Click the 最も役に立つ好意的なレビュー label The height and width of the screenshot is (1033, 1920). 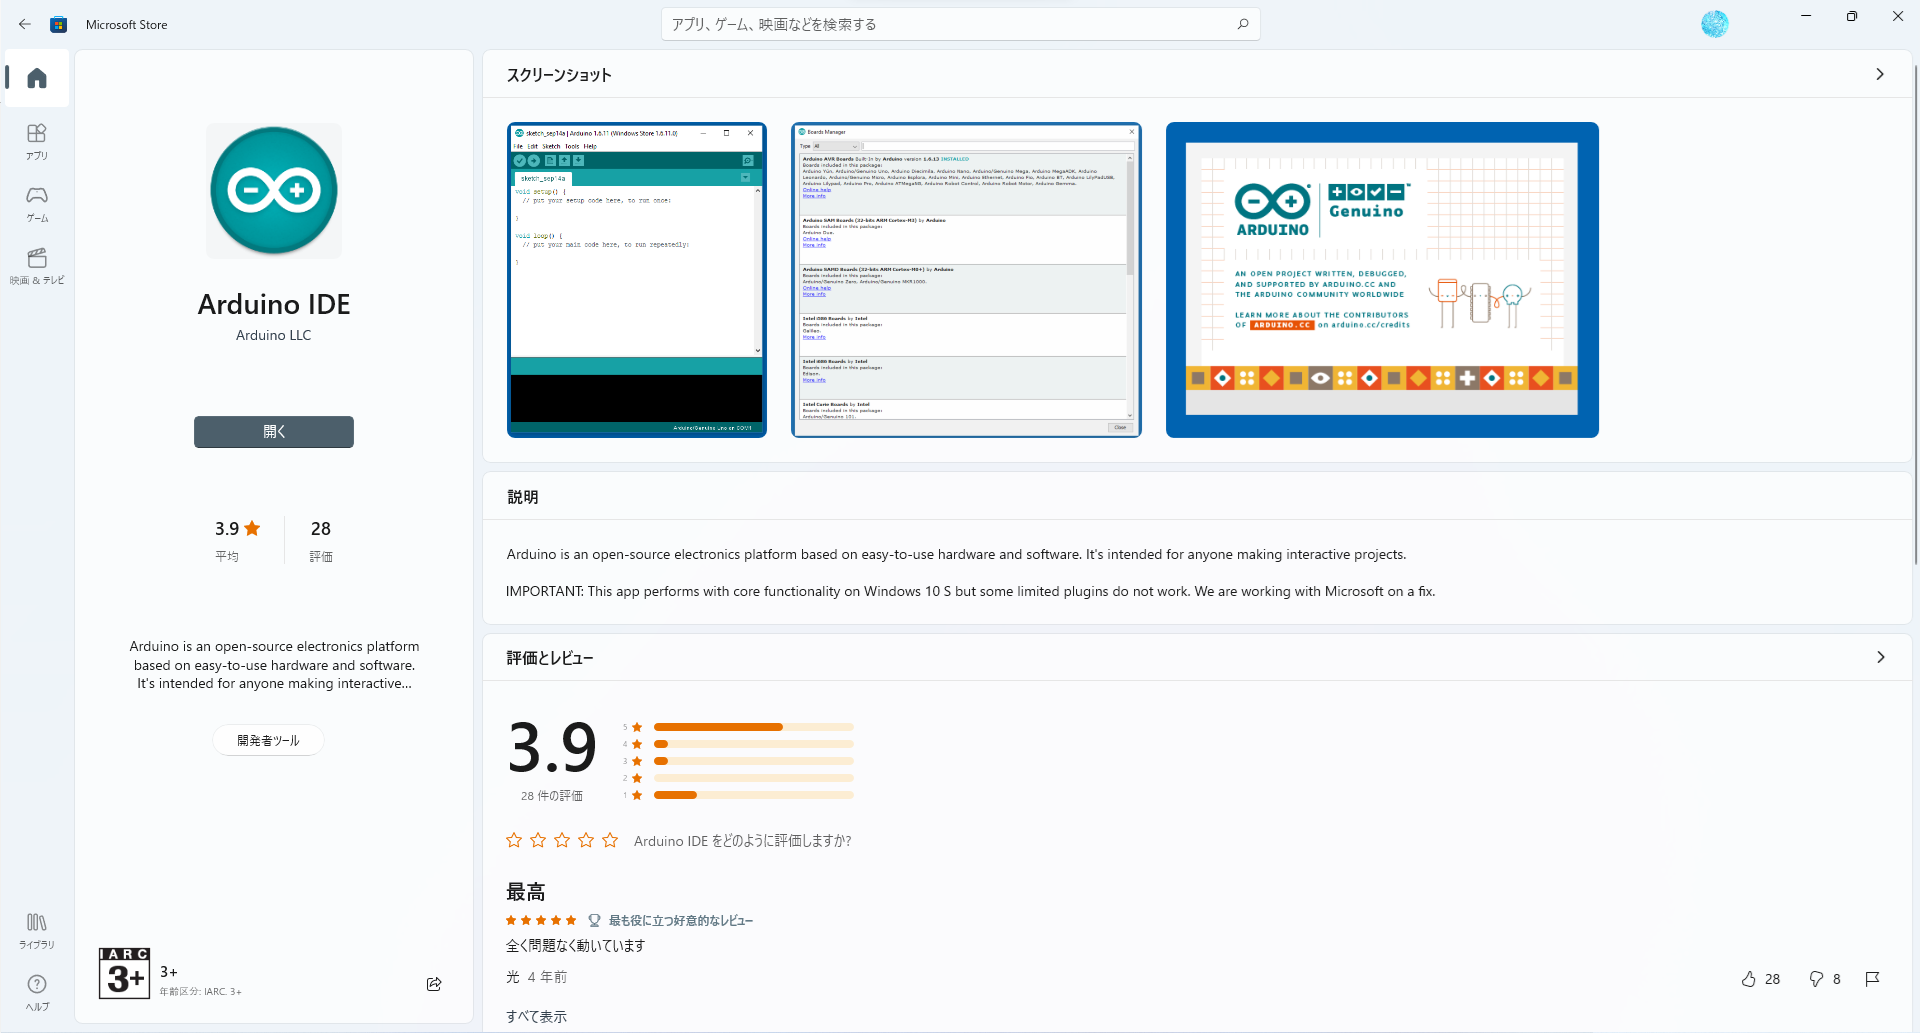(681, 920)
